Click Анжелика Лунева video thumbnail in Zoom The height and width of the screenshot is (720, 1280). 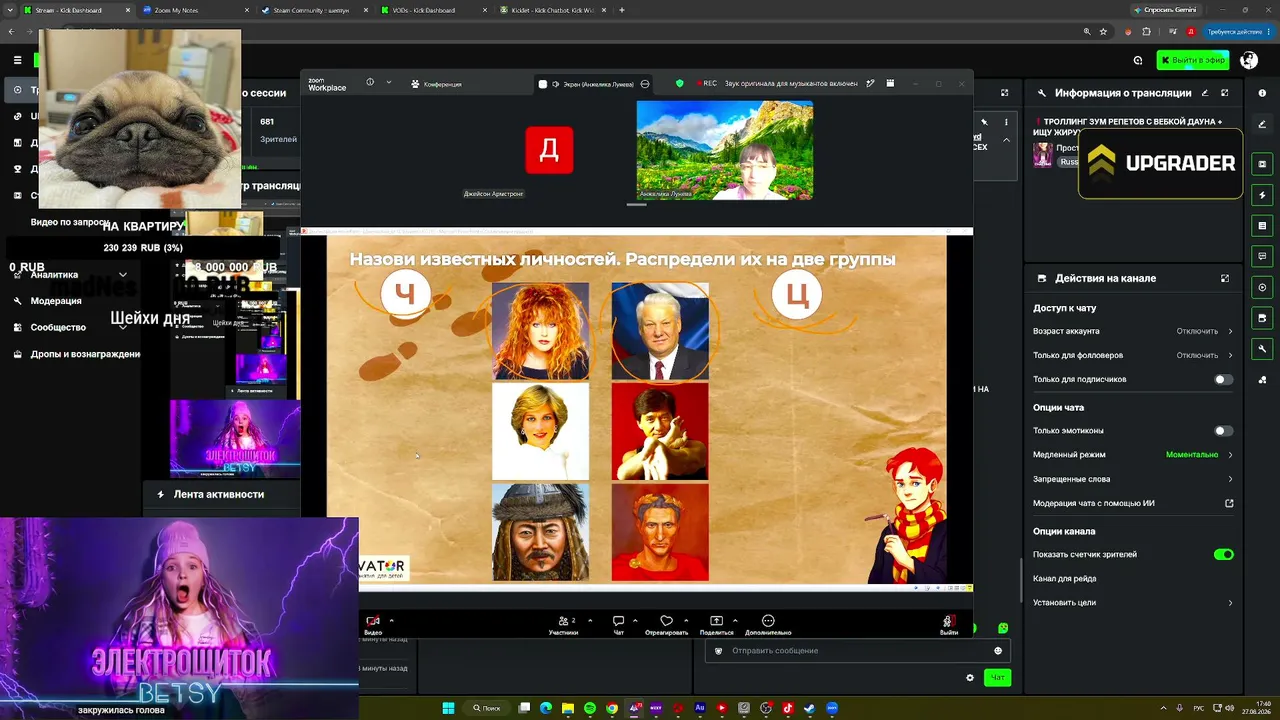tap(725, 150)
